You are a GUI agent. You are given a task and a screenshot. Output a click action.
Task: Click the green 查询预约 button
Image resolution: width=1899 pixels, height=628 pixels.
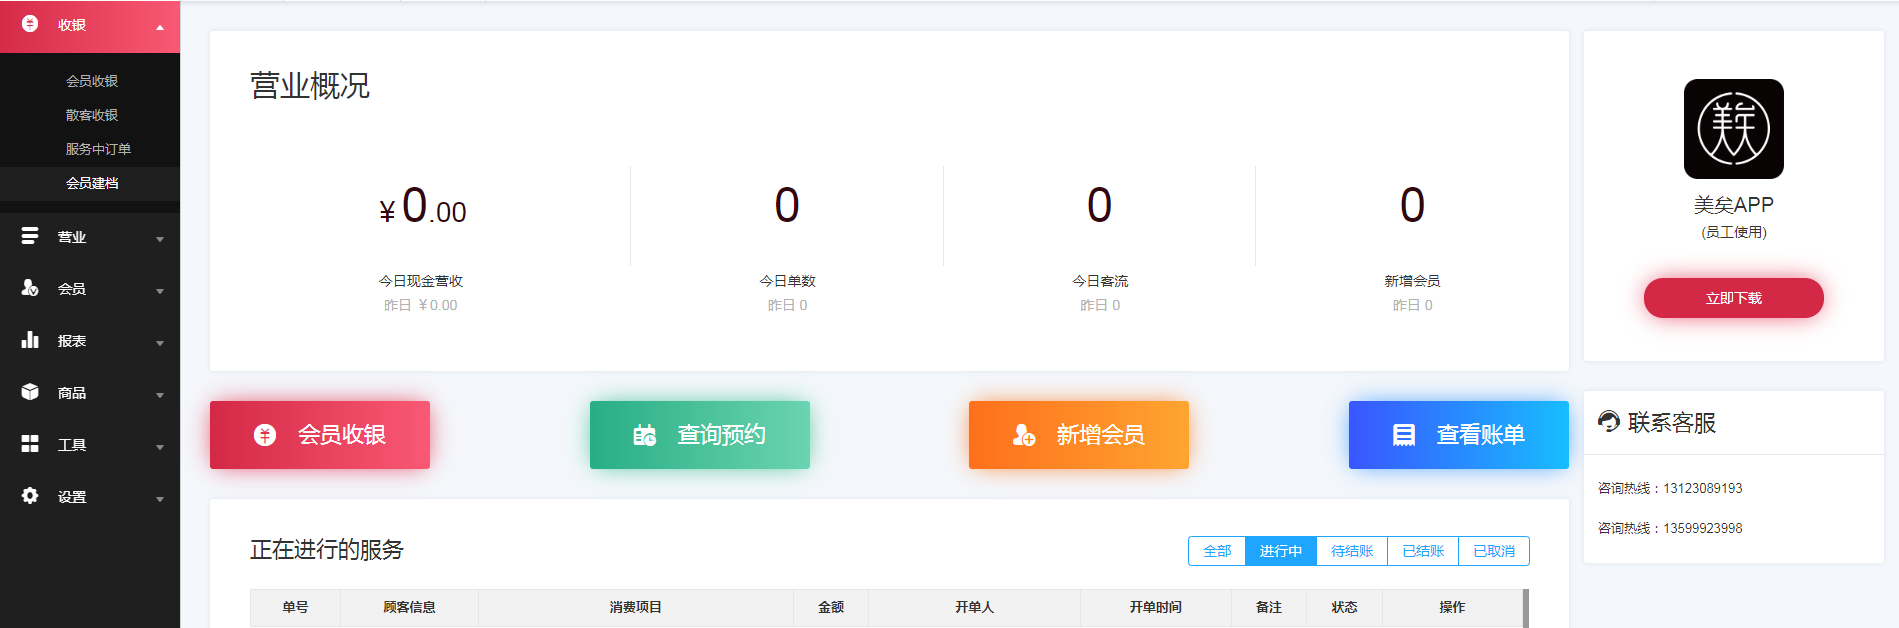(700, 435)
